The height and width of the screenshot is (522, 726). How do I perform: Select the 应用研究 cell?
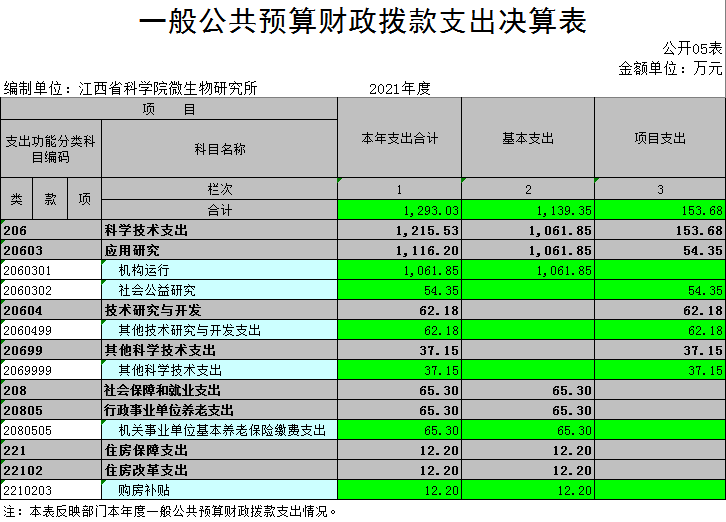click(x=219, y=250)
